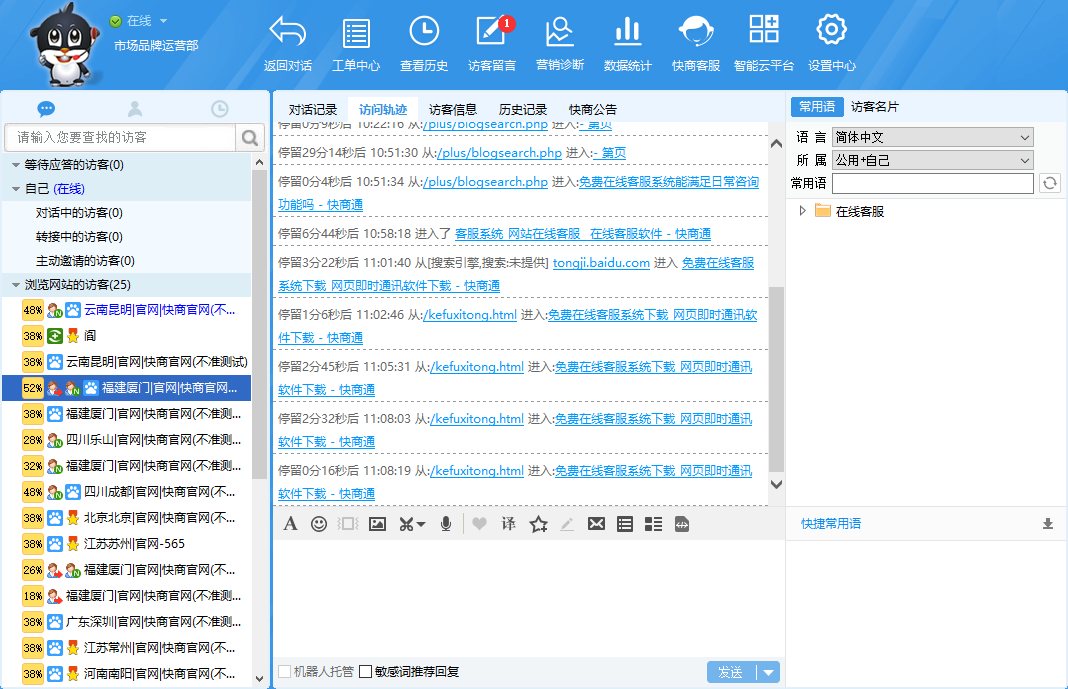Open the 所属 公用+自己 dropdown
Viewport: 1068px width, 689px height.
pyautogui.click(x=932, y=160)
